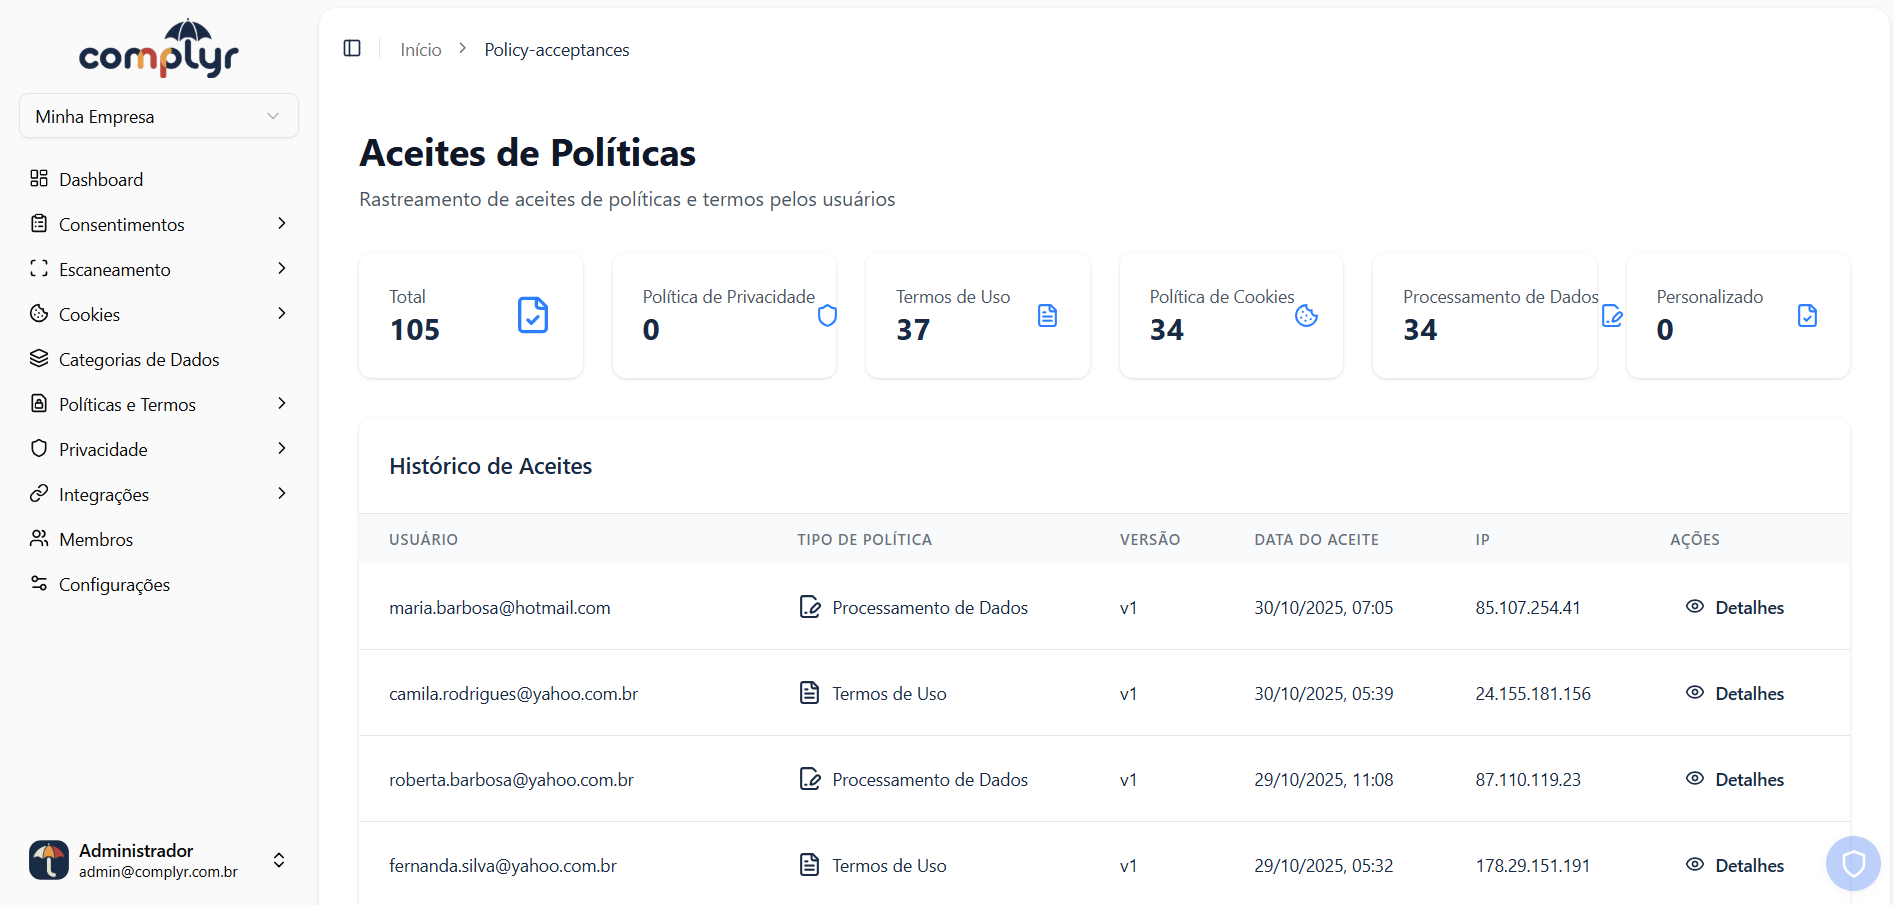Screen dimensions: 1894x905
Task: Open the Dashboard icon in sidebar
Action: point(39,179)
